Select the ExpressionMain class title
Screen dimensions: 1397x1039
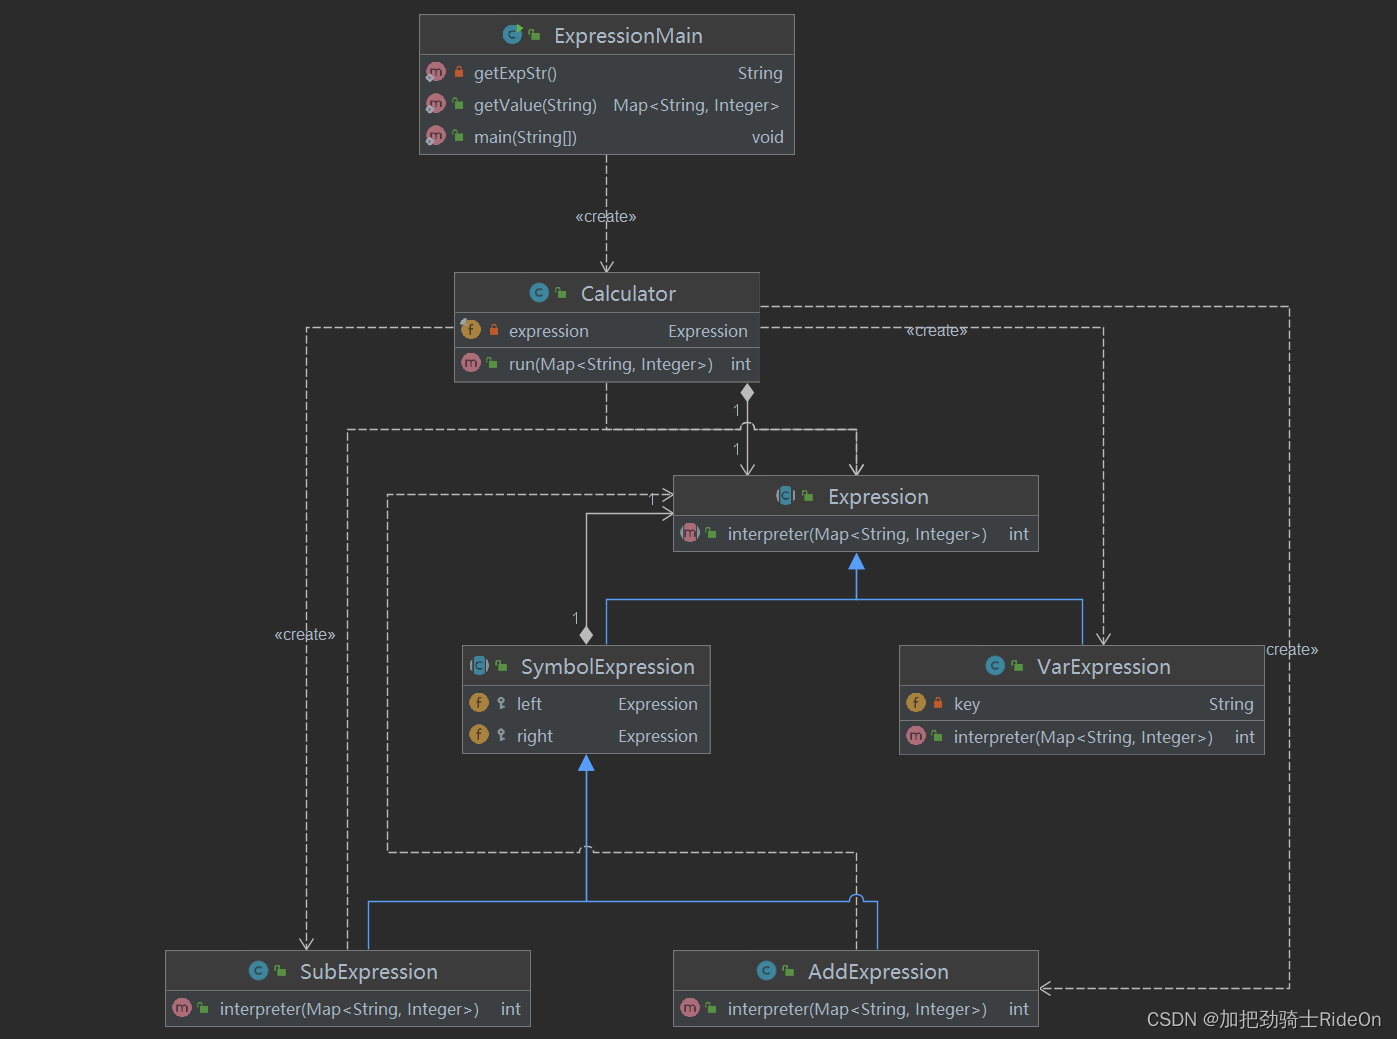[628, 36]
